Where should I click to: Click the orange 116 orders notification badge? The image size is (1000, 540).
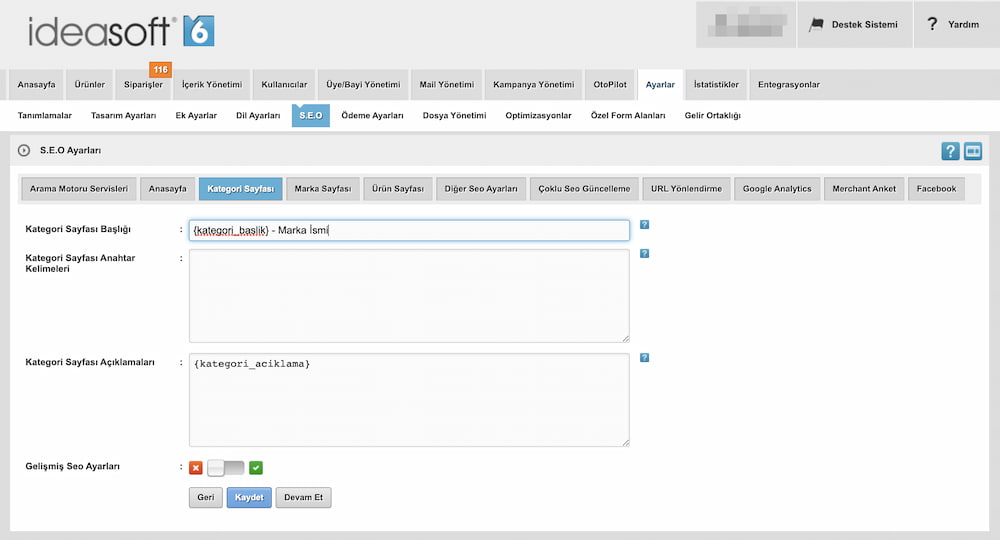click(x=159, y=69)
